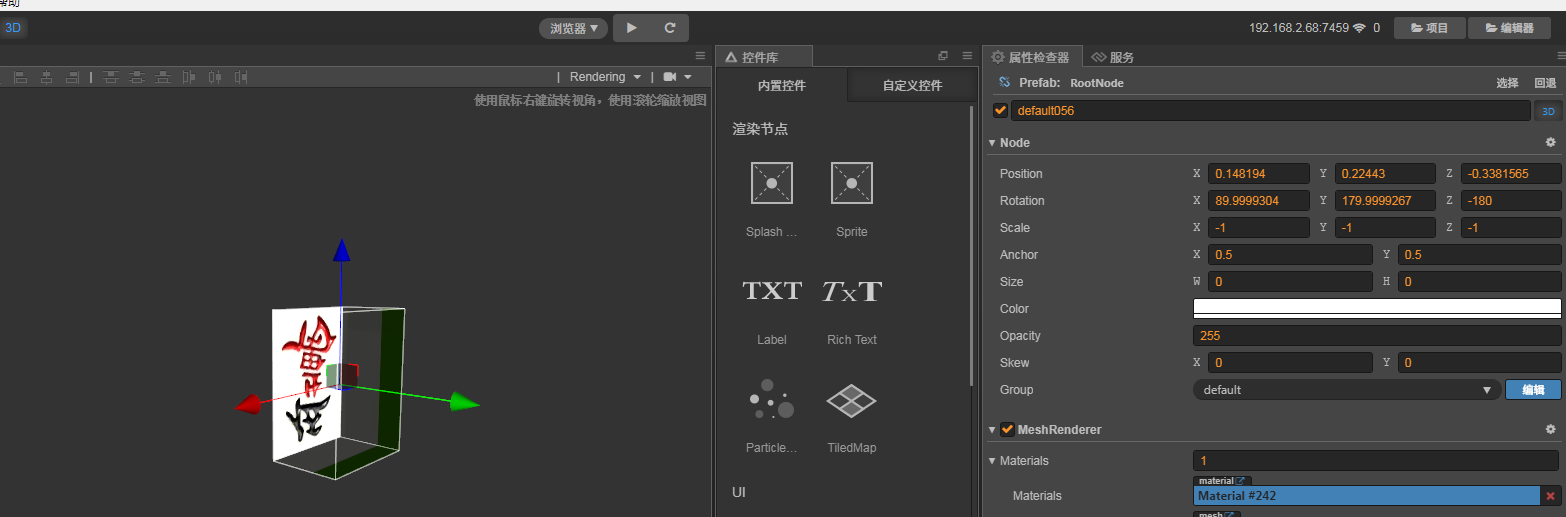Toggle the default056 node active checkbox

pyautogui.click(x=1001, y=111)
